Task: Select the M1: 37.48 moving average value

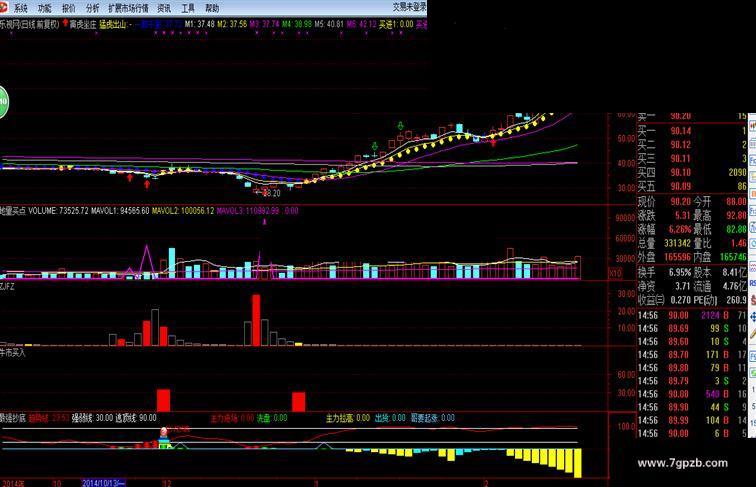Action: (x=200, y=24)
